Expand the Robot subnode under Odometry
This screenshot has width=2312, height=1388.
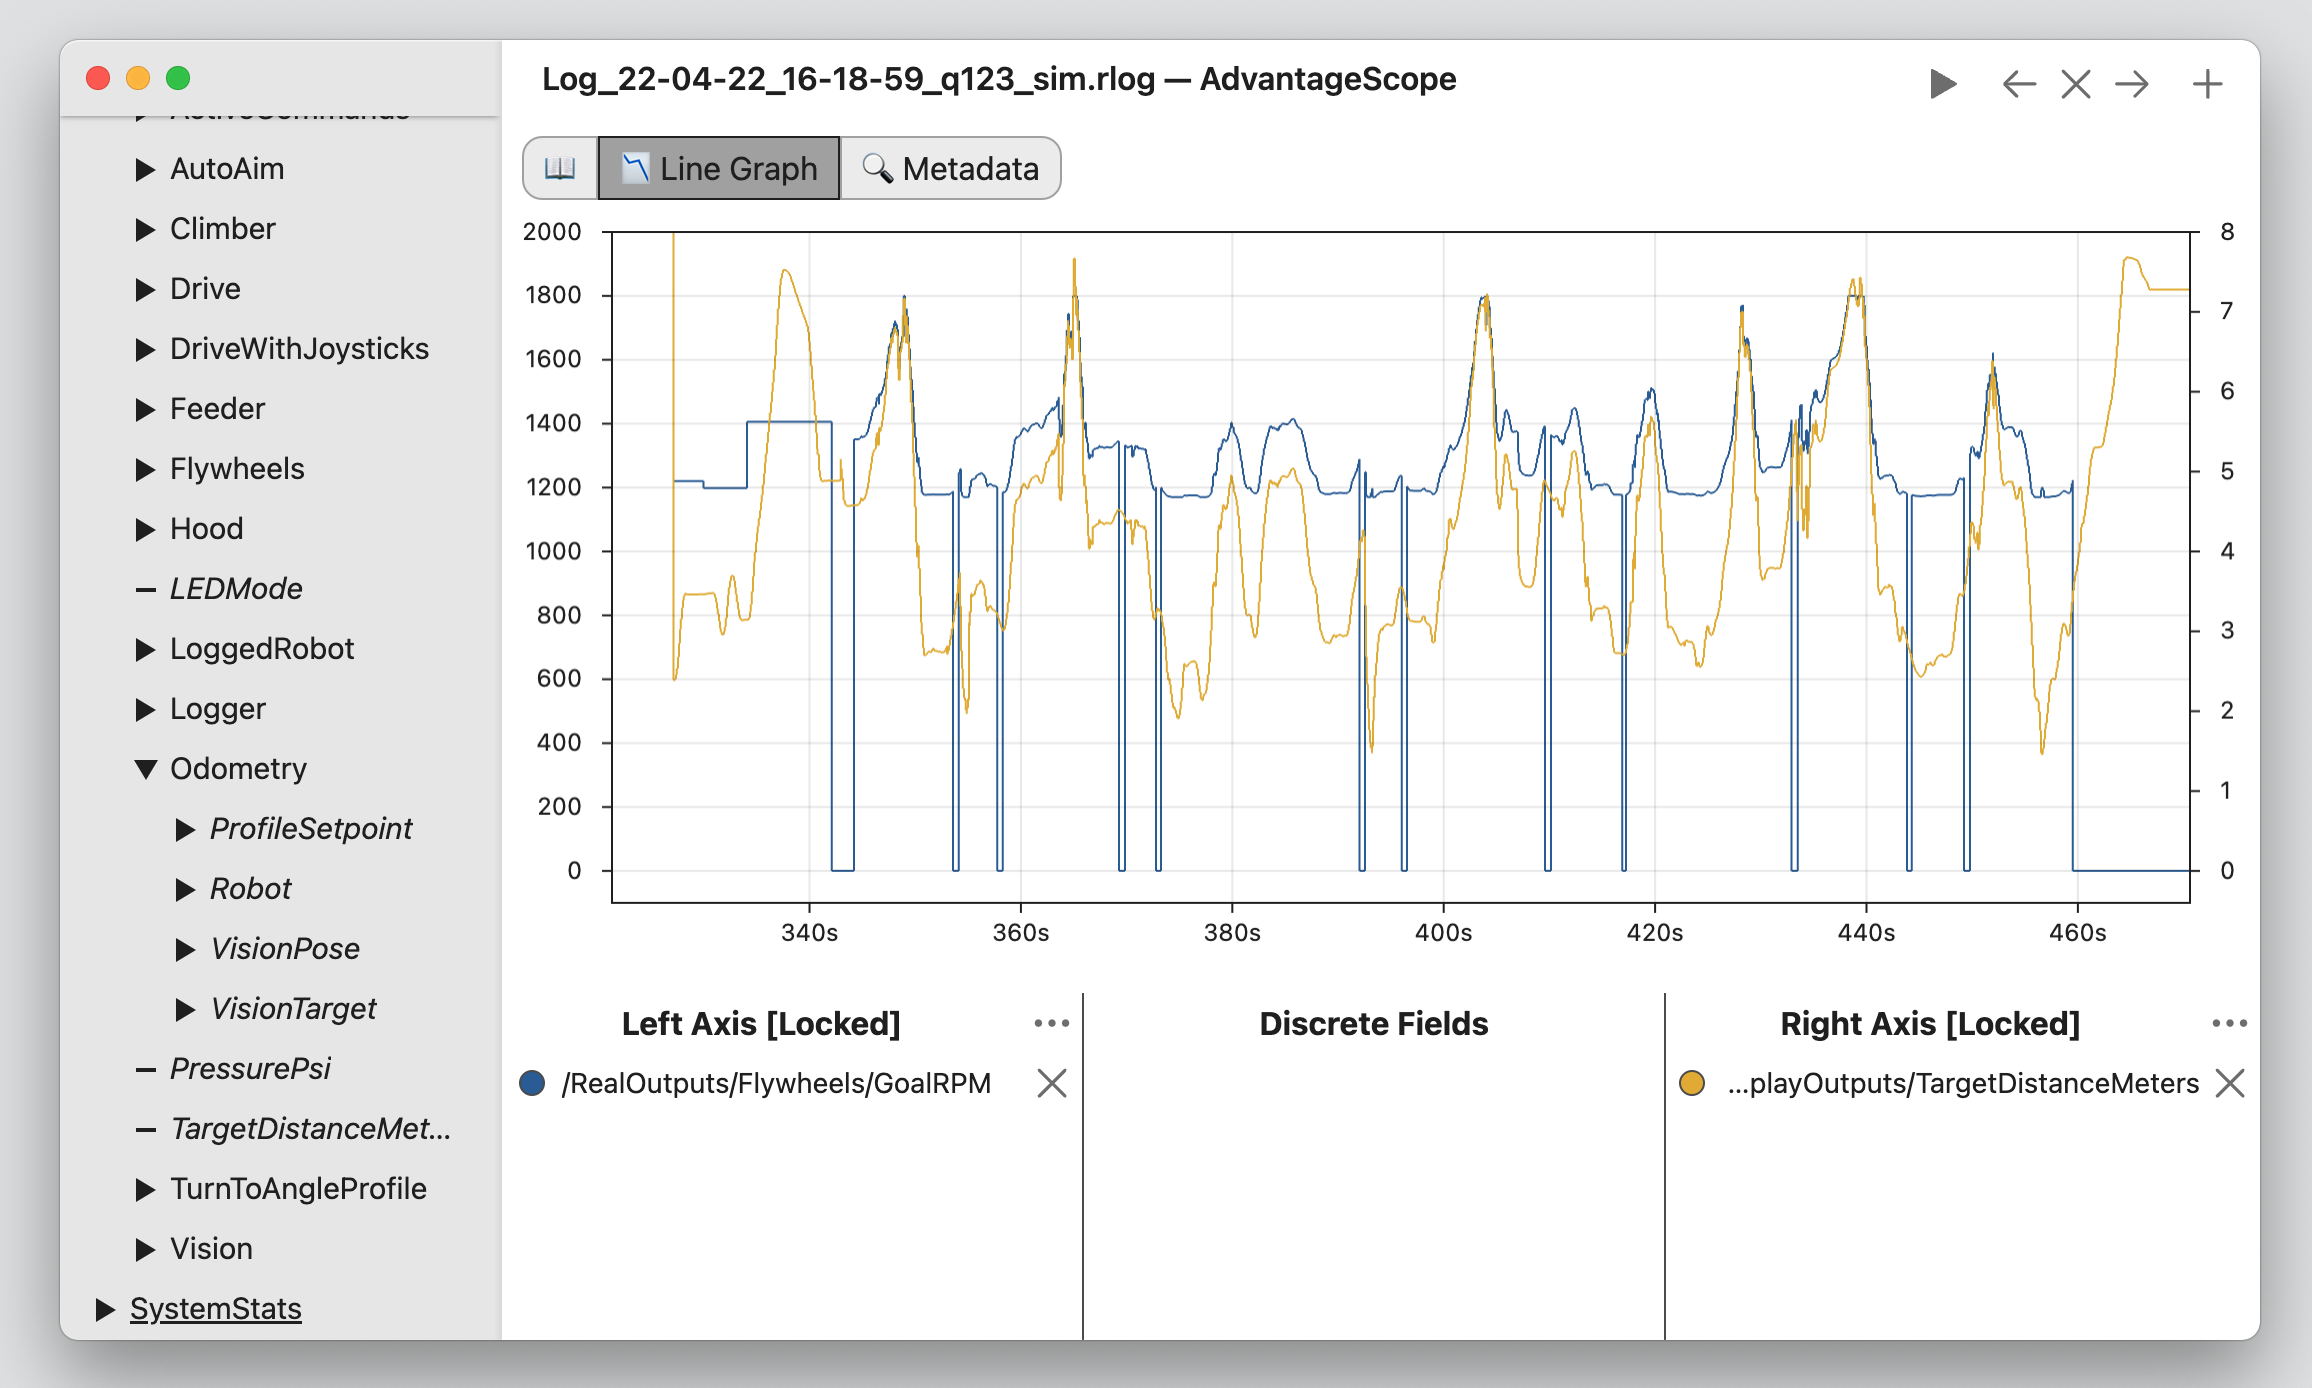pyautogui.click(x=185, y=889)
